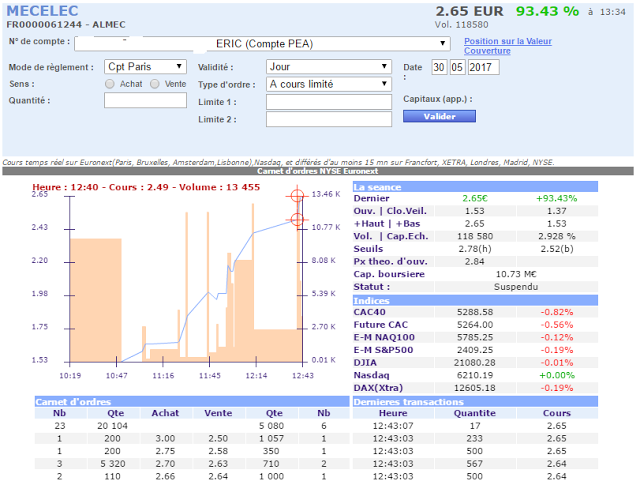Image resolution: width=640 pixels, height=481 pixels.
Task: Click the upper red crosshair chart marker
Action: click(297, 196)
